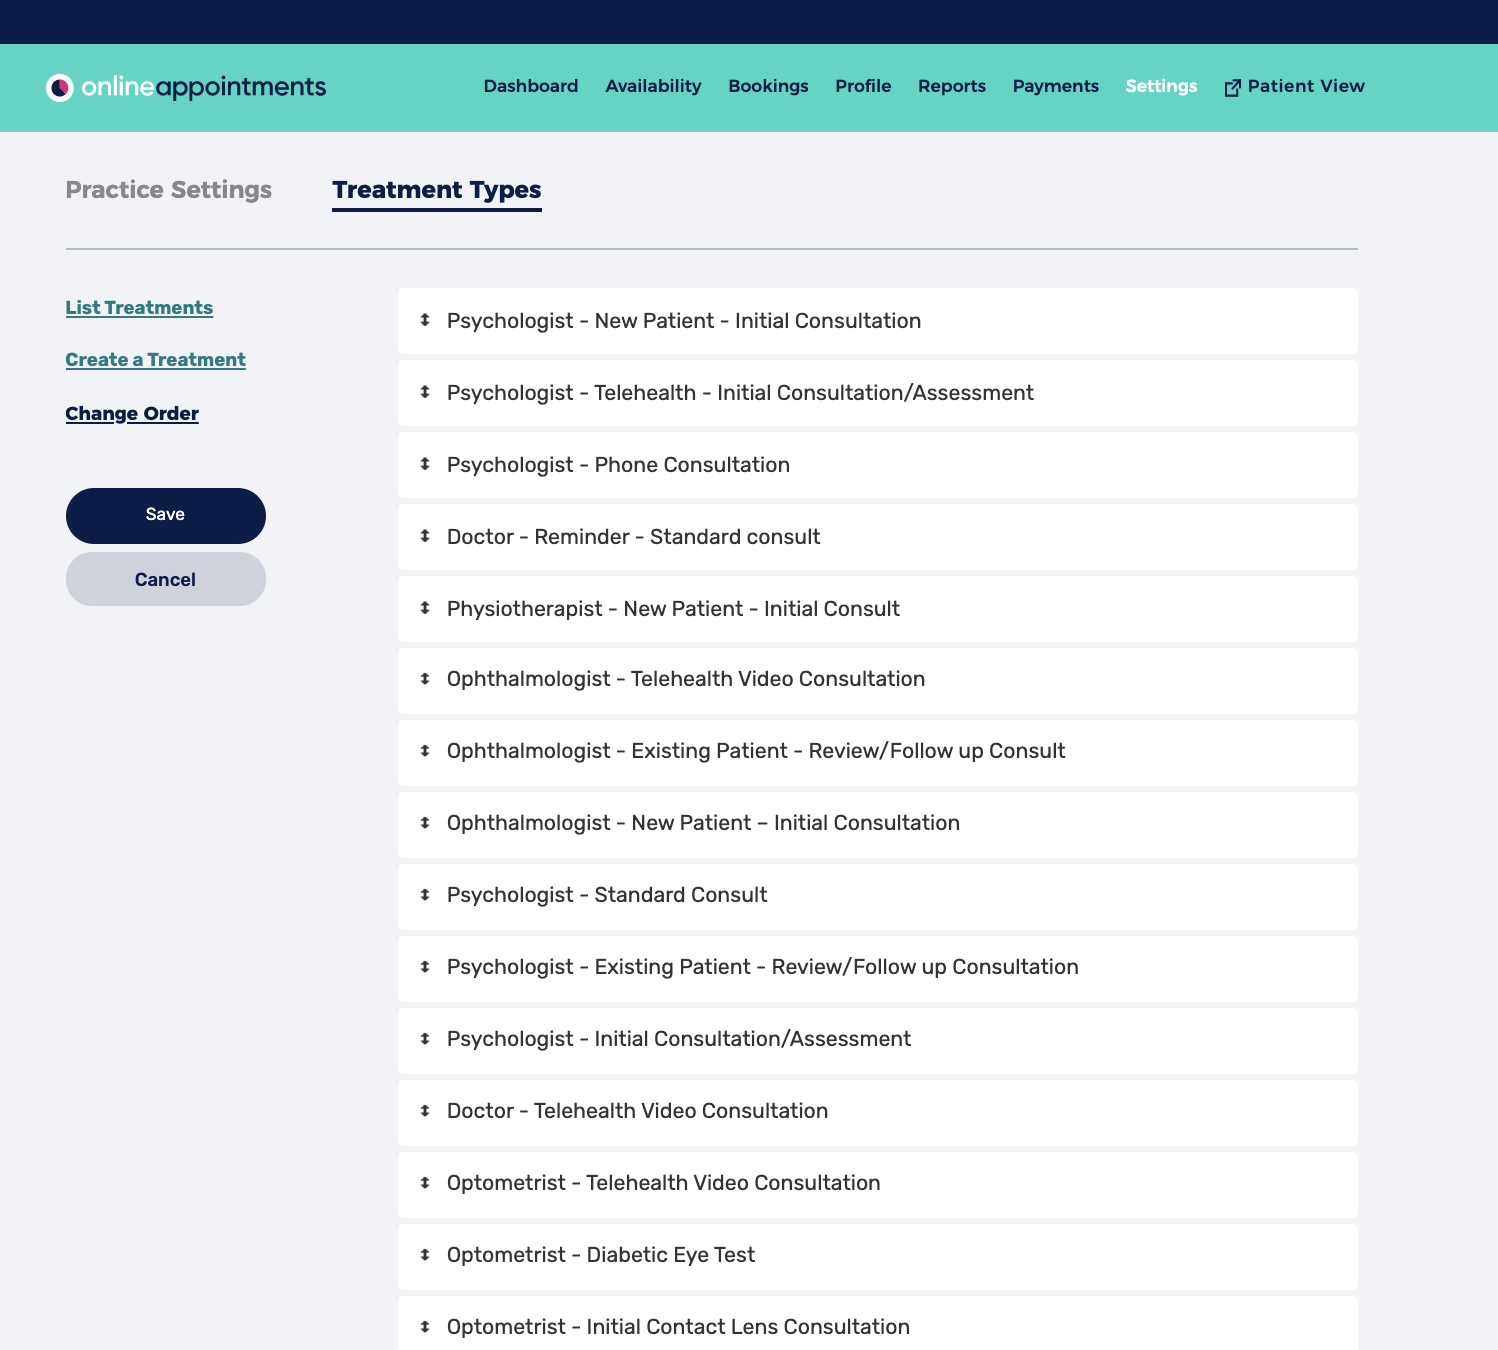Viewport: 1498px width, 1350px height.
Task: Open the Create a Treatment link
Action: 155,360
